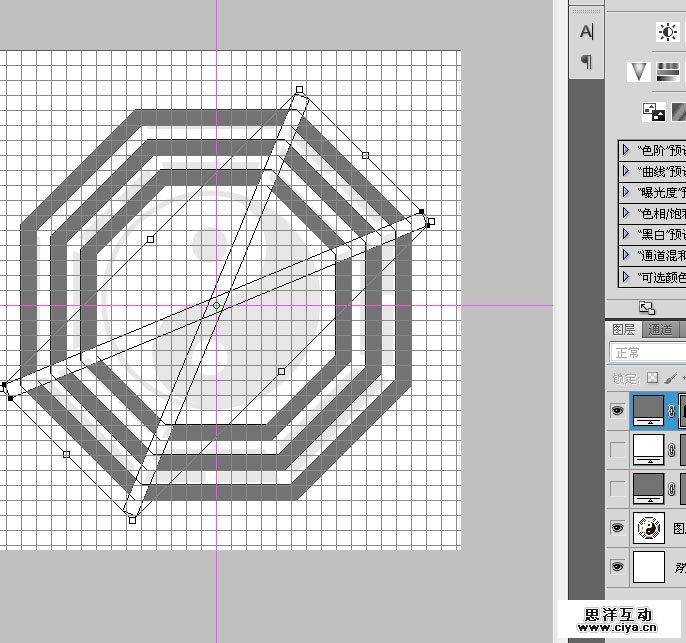Screen dimensions: 686x643
Task: Click the expanded view icon below presets
Action: pyautogui.click(x=646, y=308)
